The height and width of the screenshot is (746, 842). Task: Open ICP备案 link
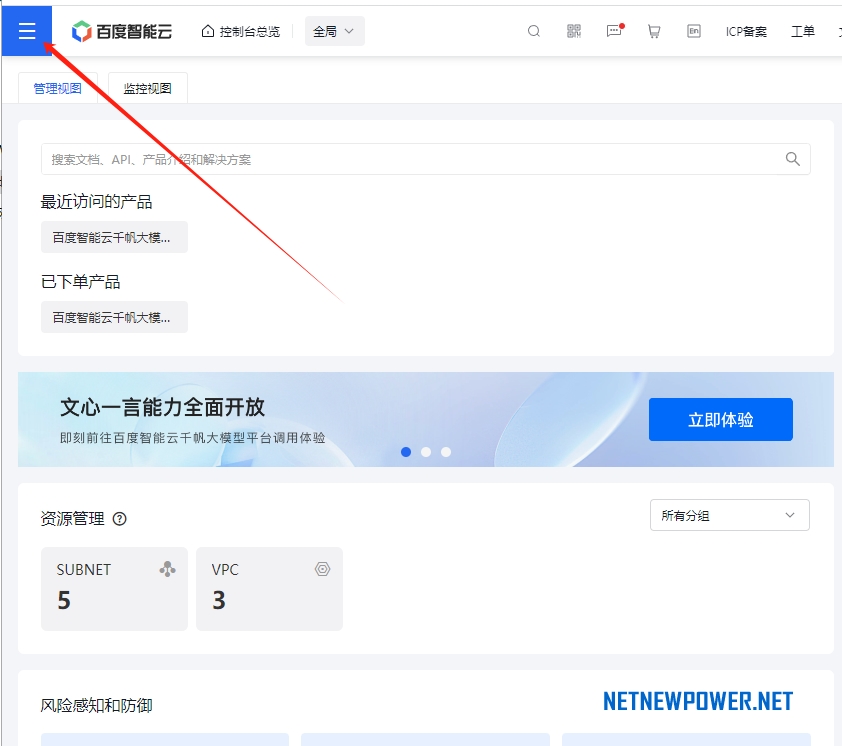746,32
